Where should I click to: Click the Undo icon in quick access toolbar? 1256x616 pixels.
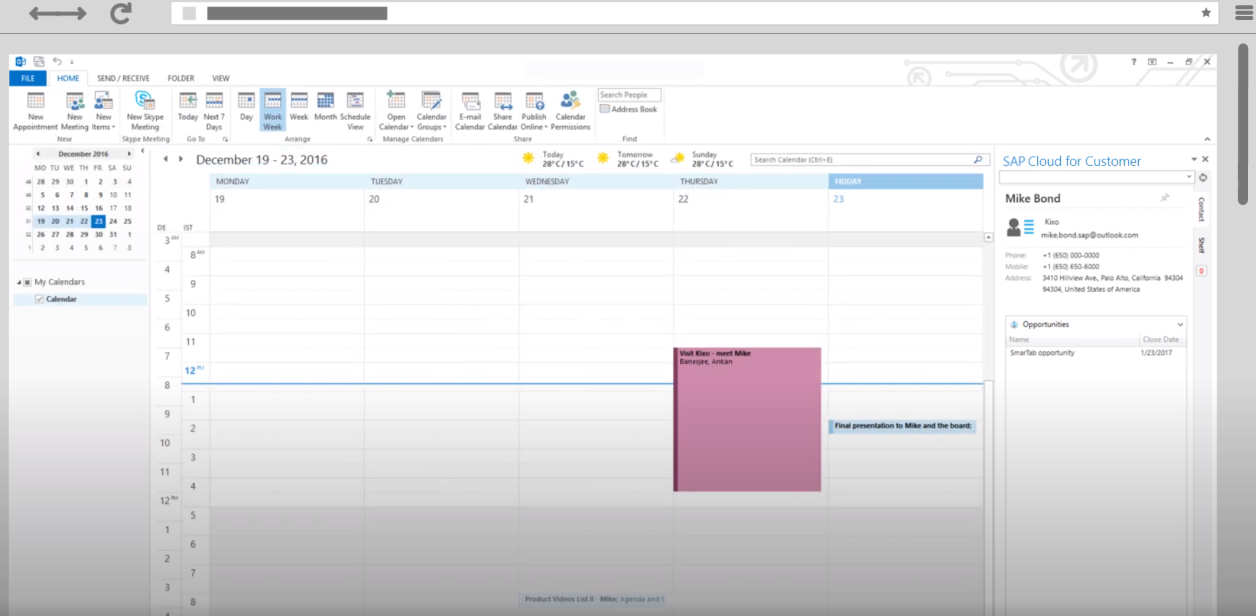pyautogui.click(x=57, y=61)
